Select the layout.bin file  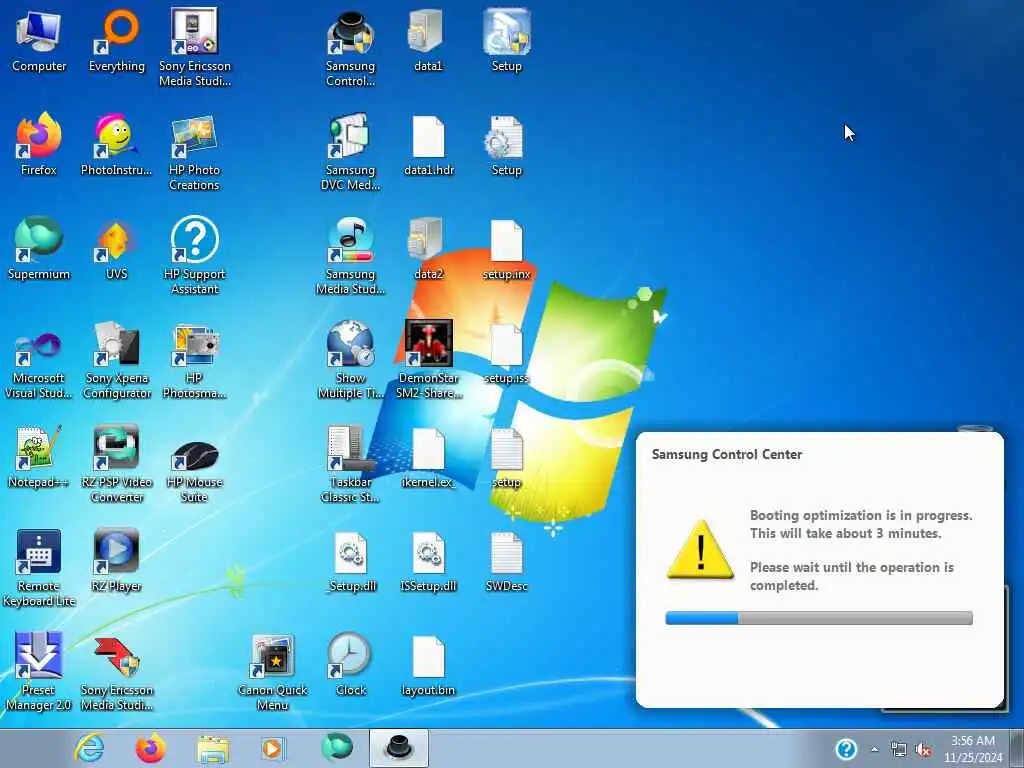pos(428,664)
